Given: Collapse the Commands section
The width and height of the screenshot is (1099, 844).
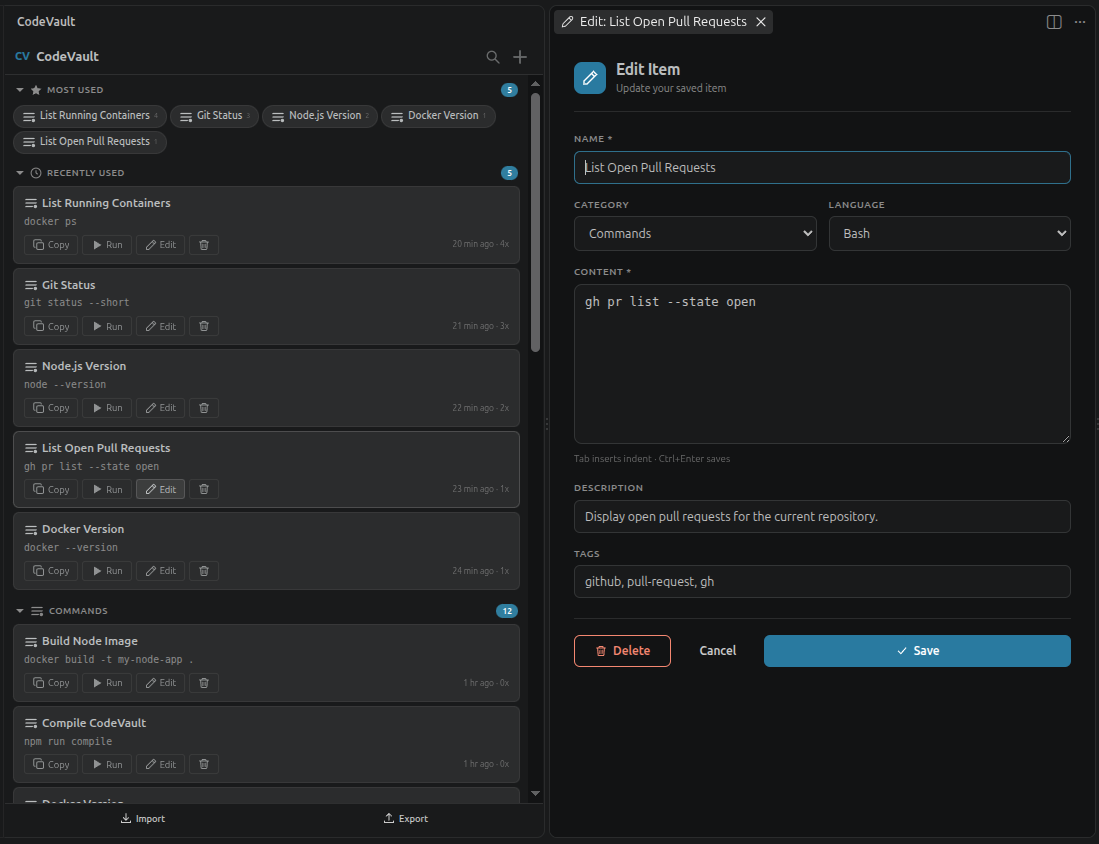Looking at the screenshot, I should click(20, 611).
